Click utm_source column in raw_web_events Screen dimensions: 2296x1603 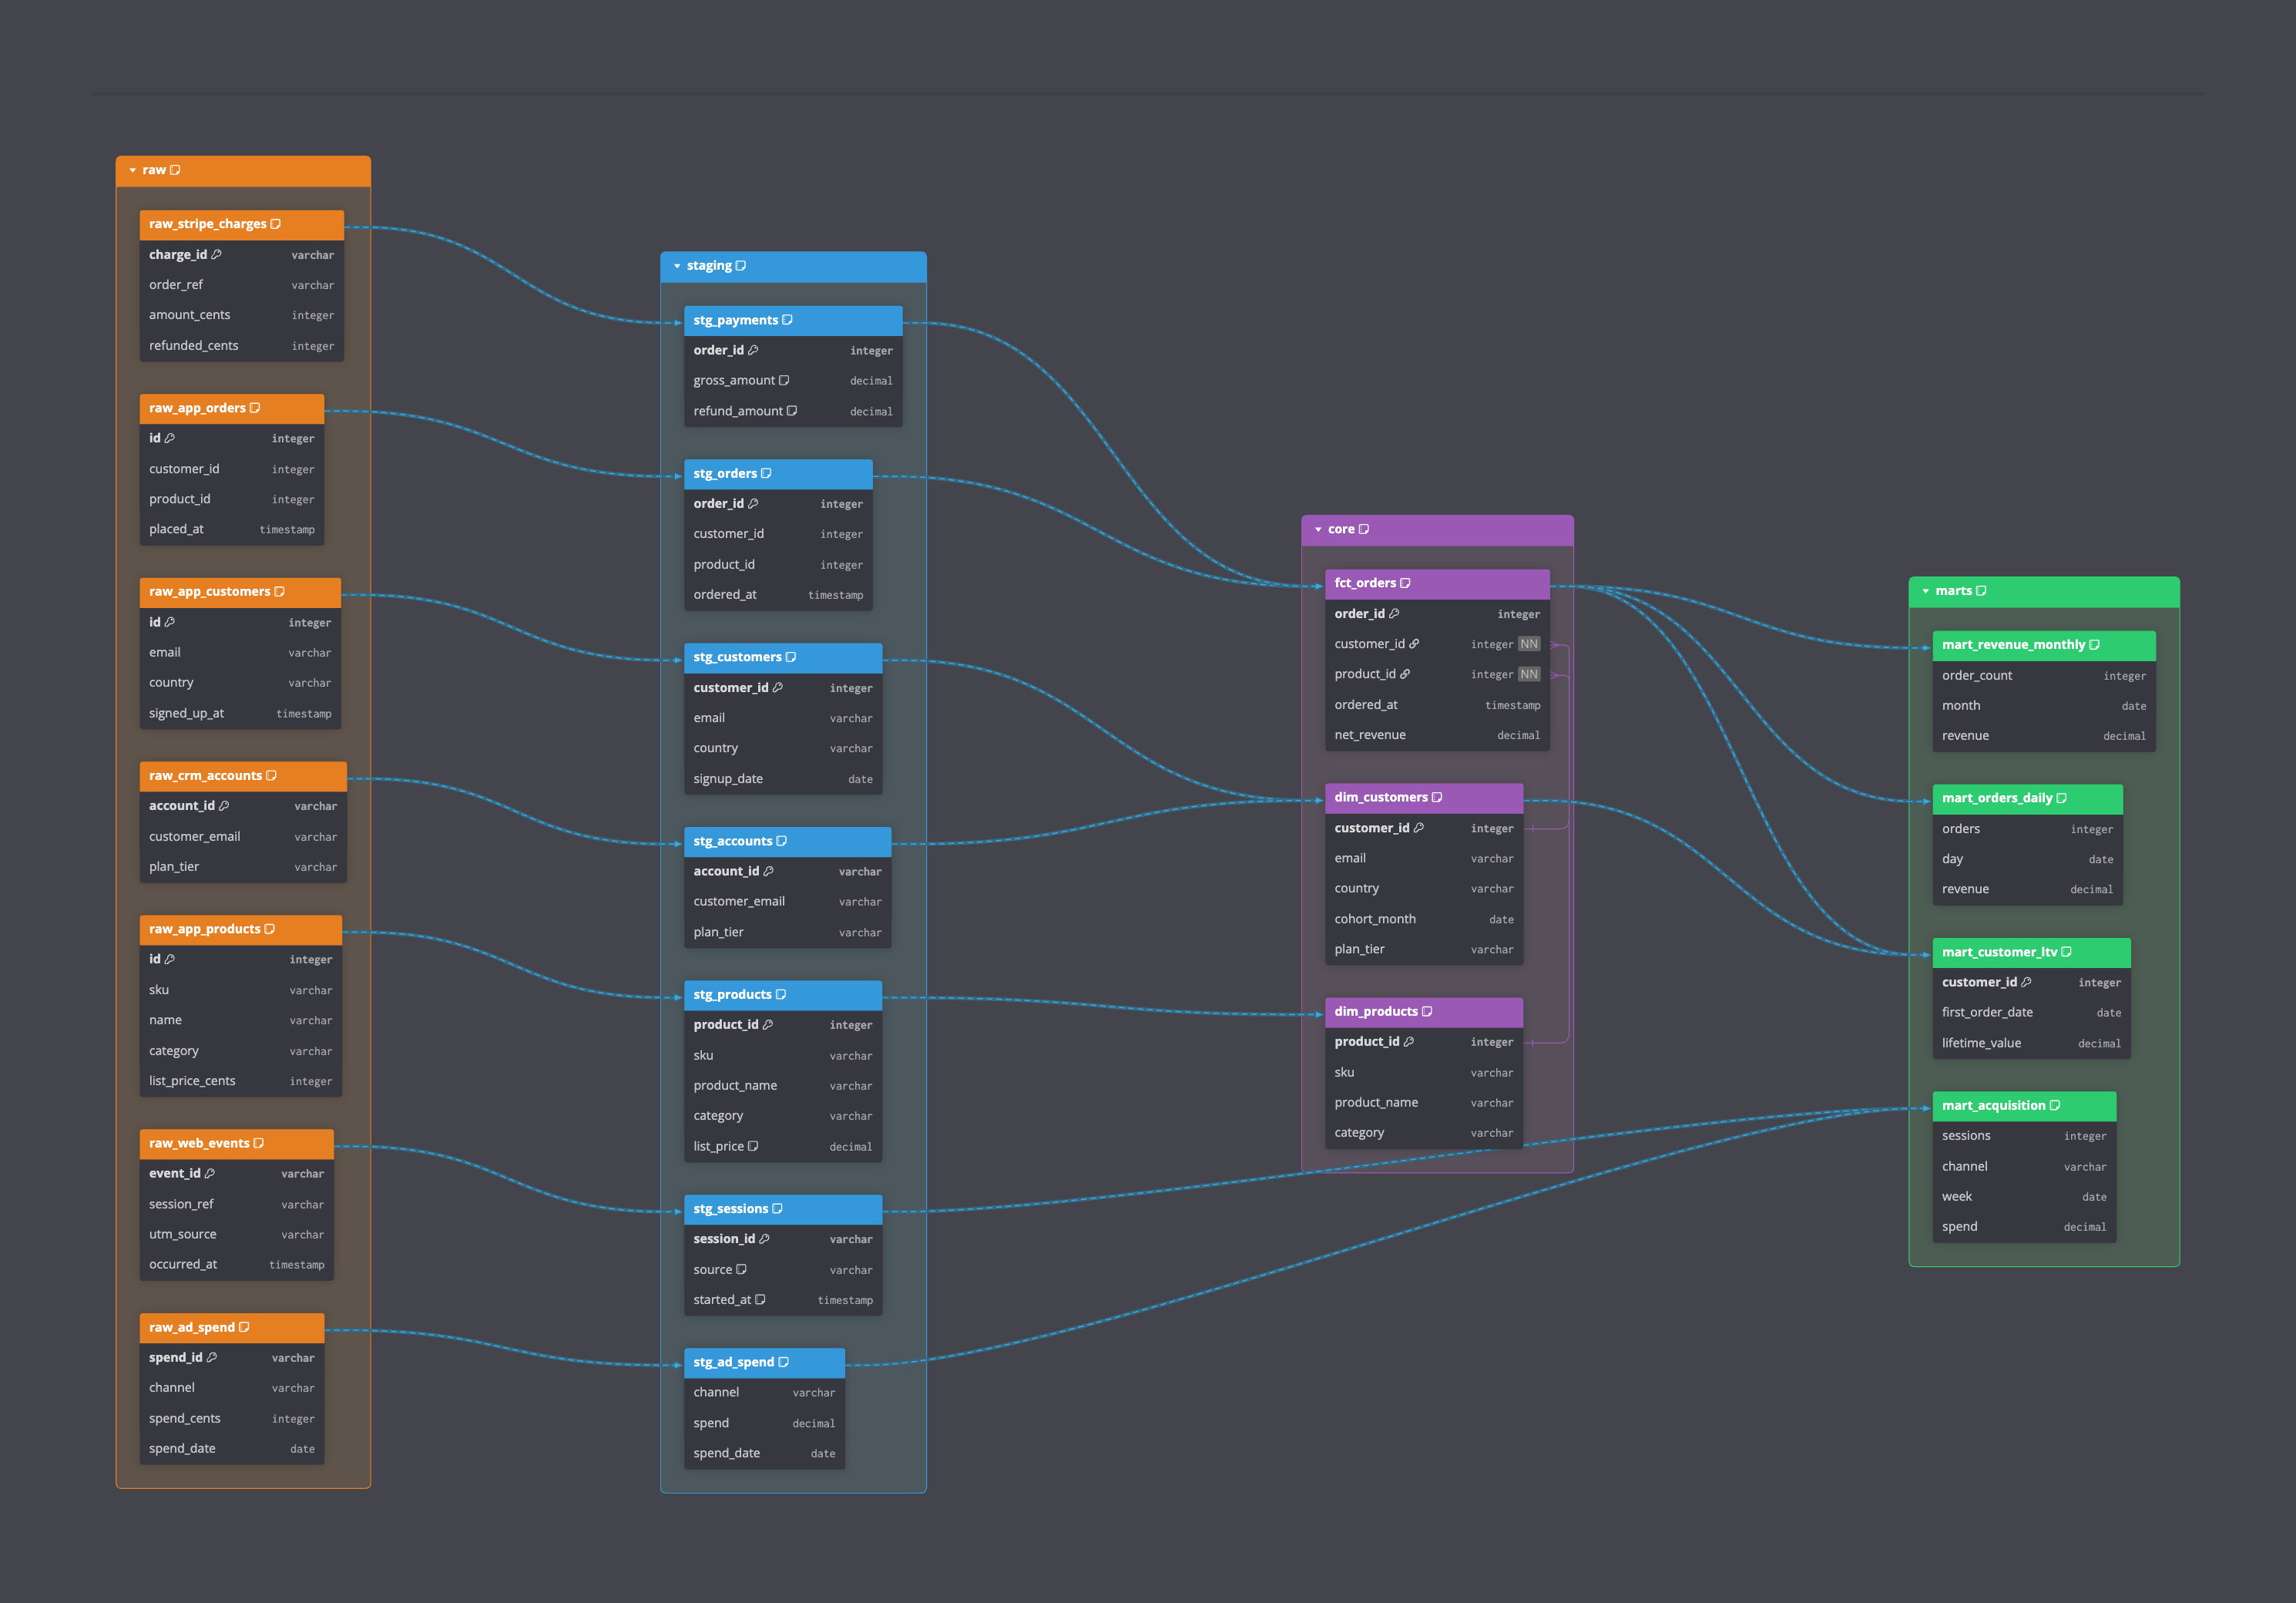237,1235
